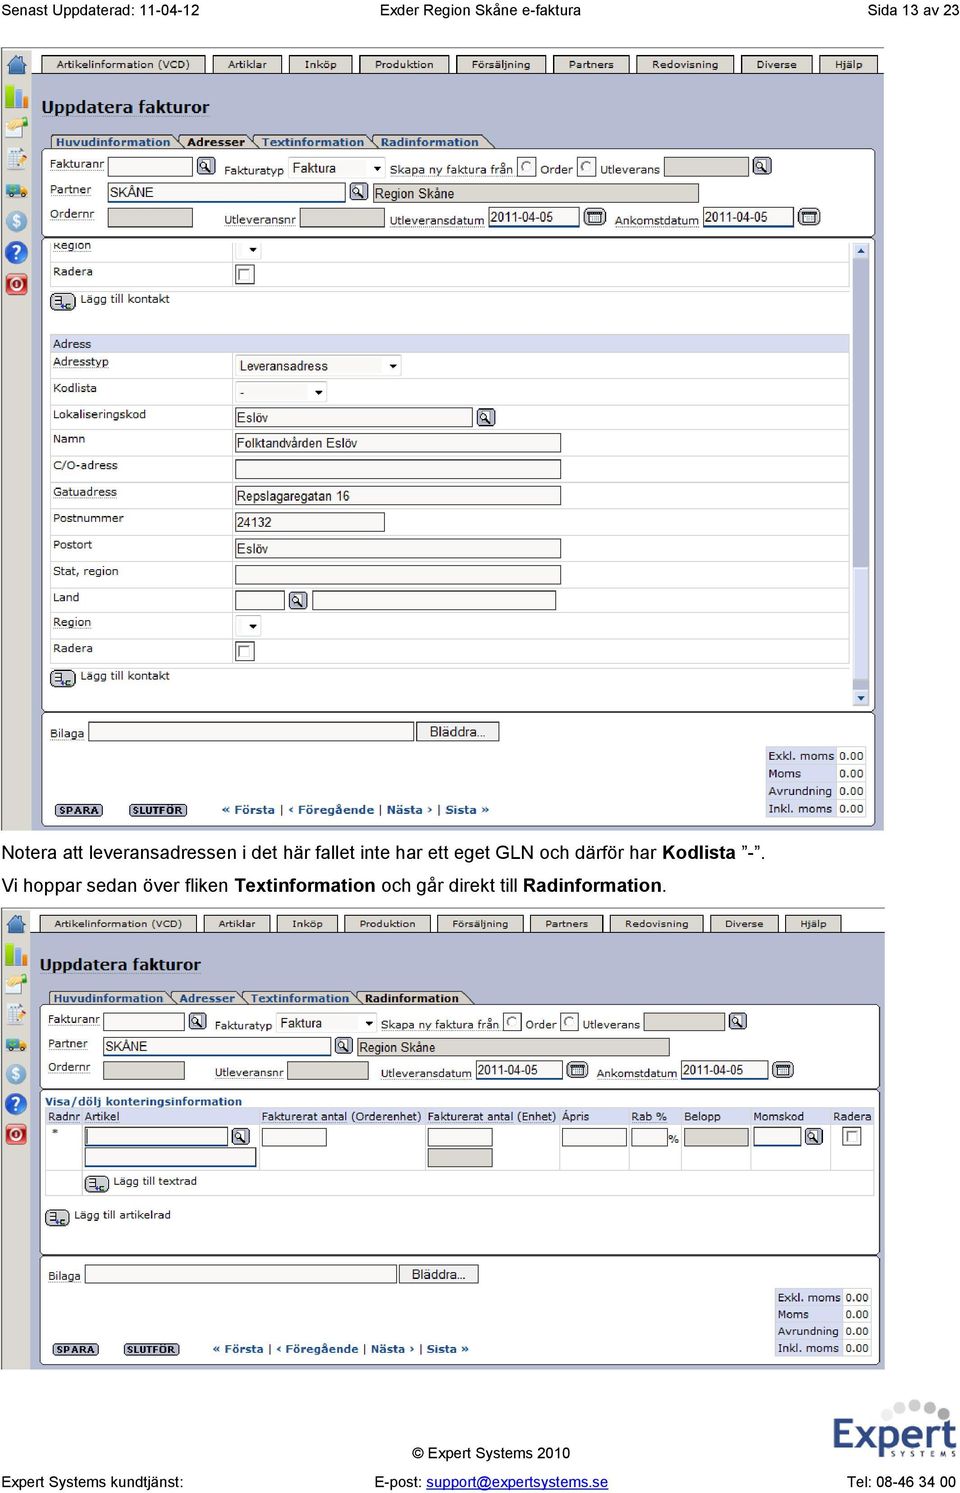Click the Lägg till textrad icon
This screenshot has height=1493, width=960.
pyautogui.click(x=97, y=1183)
